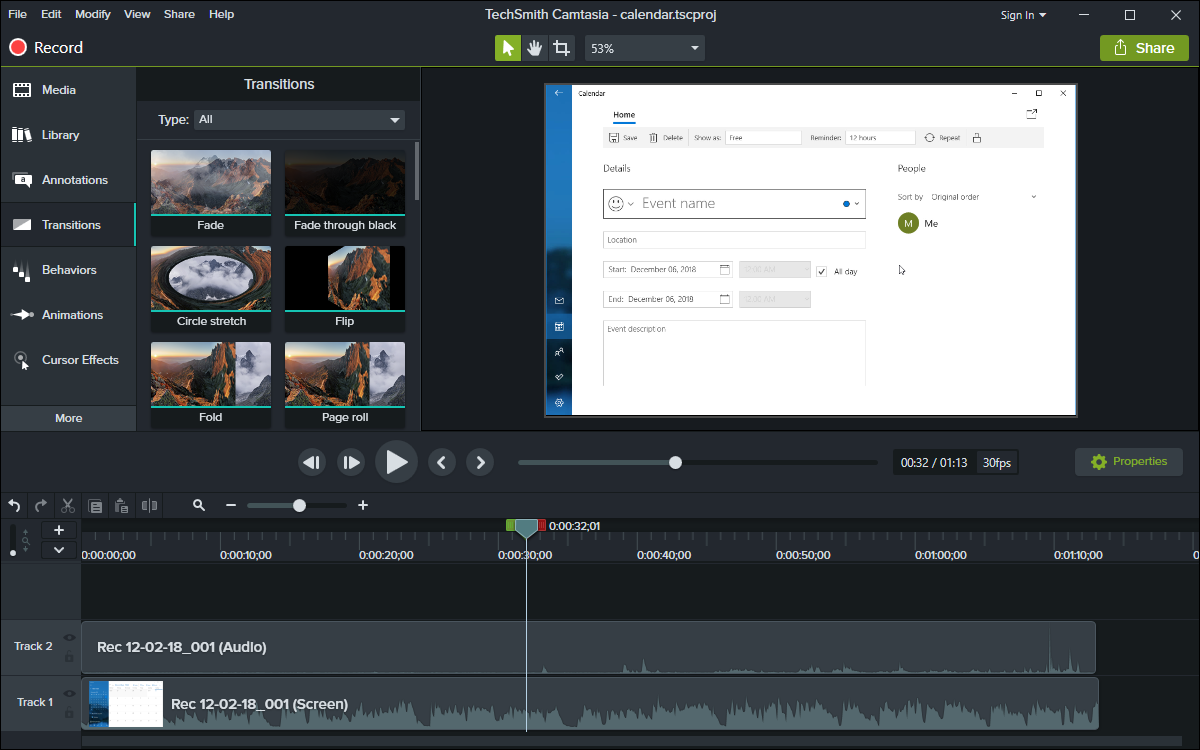Viewport: 1200px width, 750px height.
Task: Toggle visibility of Track 1
Action: tap(69, 693)
